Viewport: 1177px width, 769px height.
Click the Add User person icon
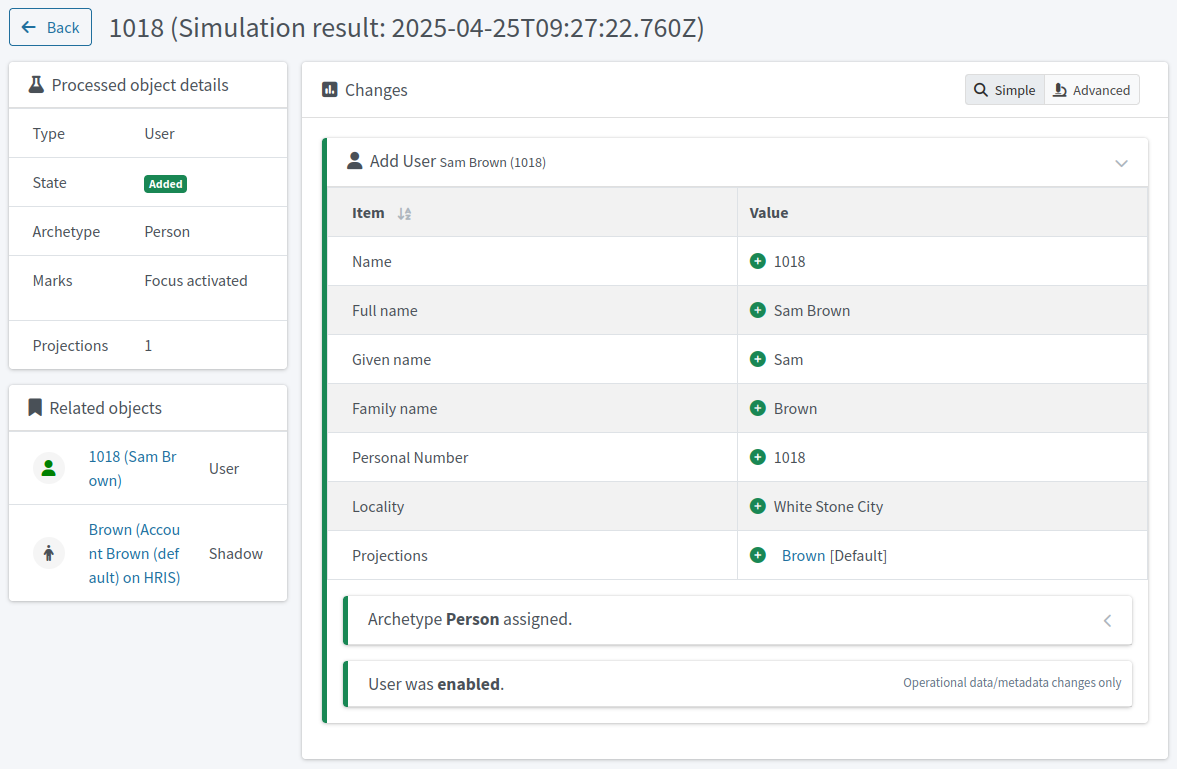(x=357, y=161)
